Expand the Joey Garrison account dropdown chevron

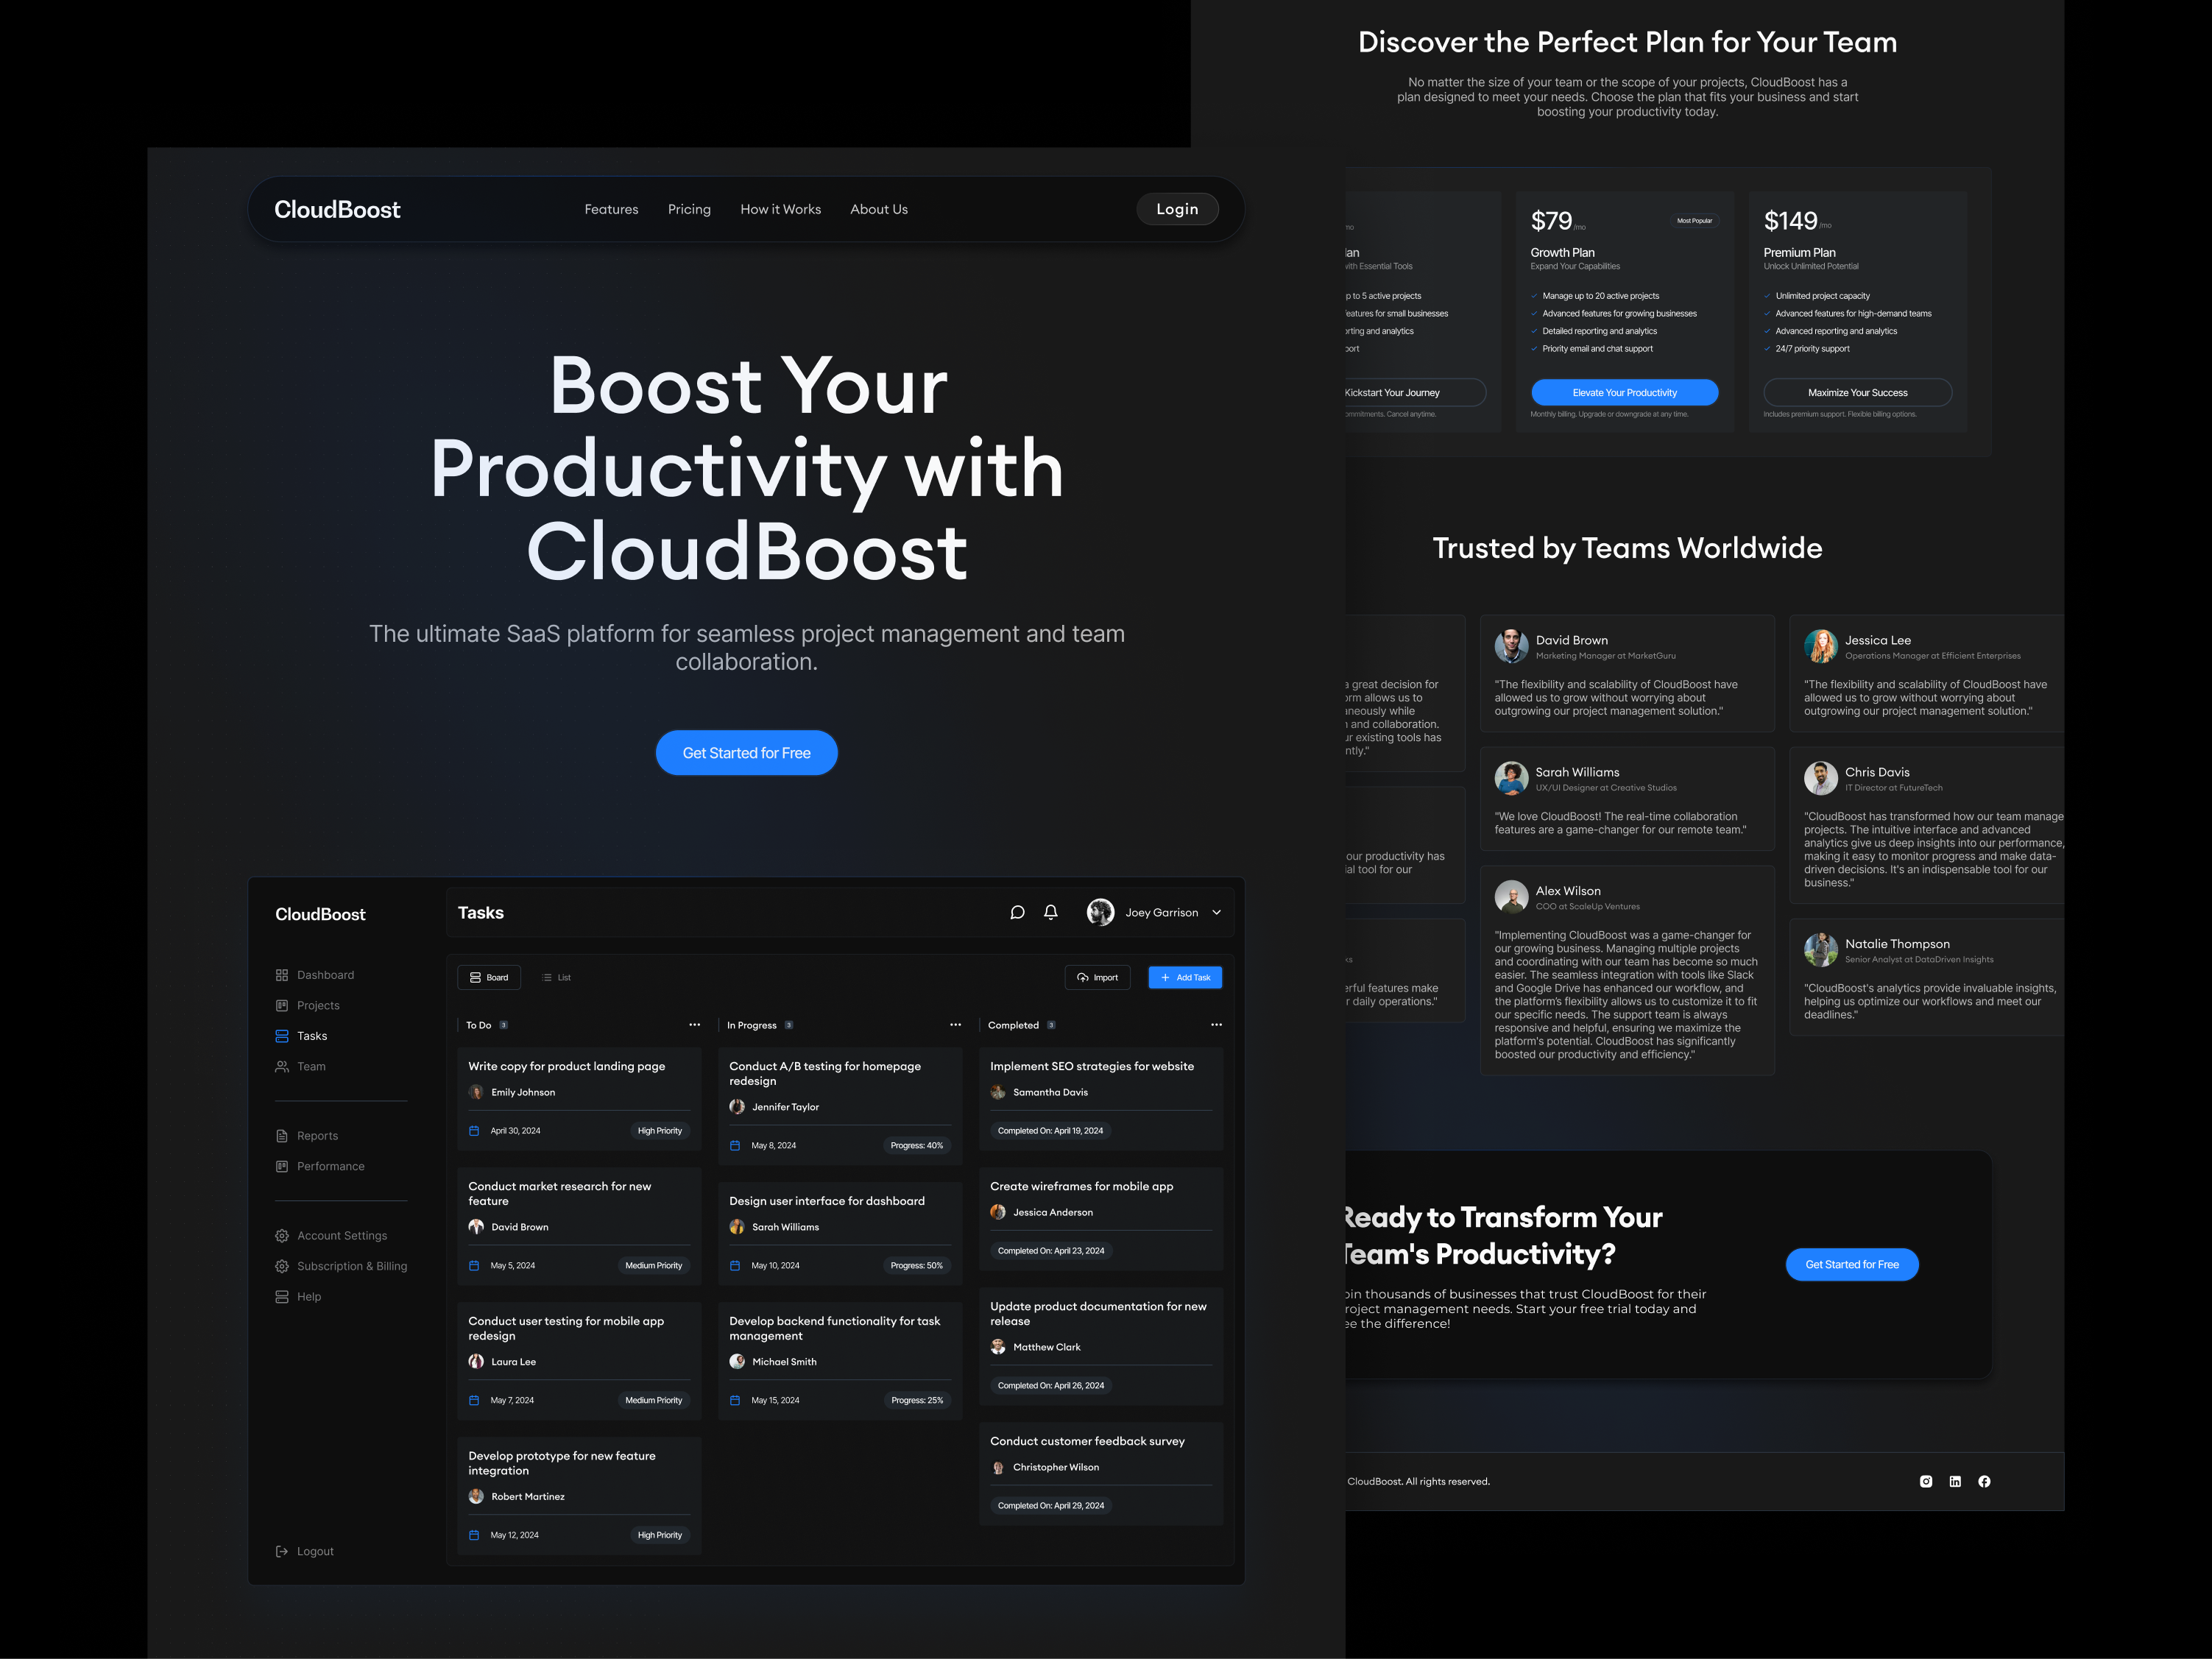click(x=1217, y=912)
